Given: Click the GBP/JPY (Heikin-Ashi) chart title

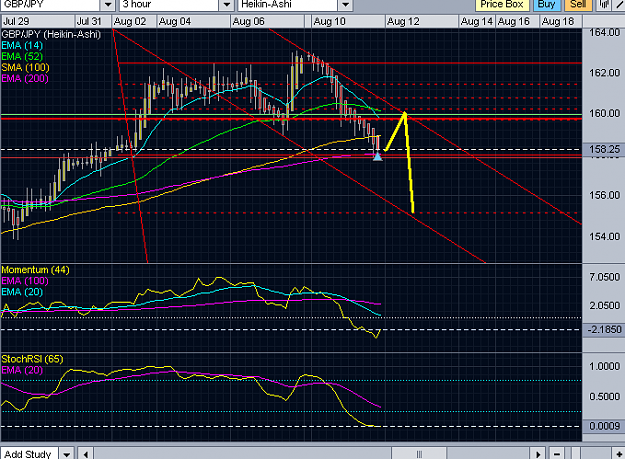Looking at the screenshot, I should click(51, 34).
